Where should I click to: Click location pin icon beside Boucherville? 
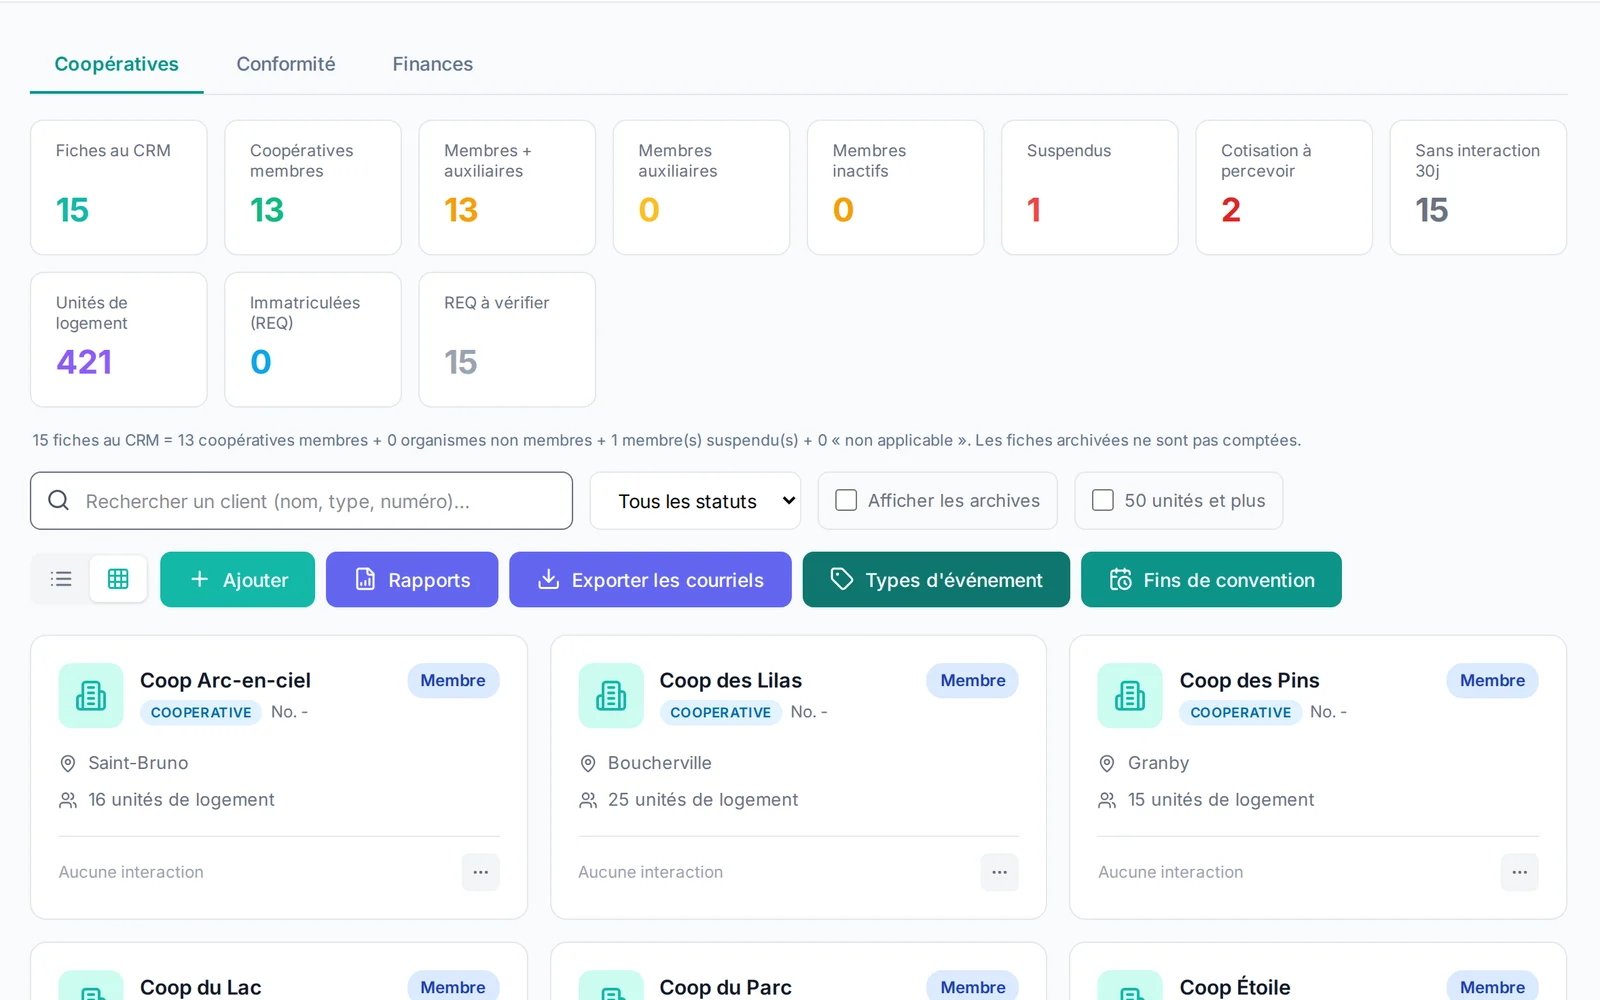click(x=588, y=763)
